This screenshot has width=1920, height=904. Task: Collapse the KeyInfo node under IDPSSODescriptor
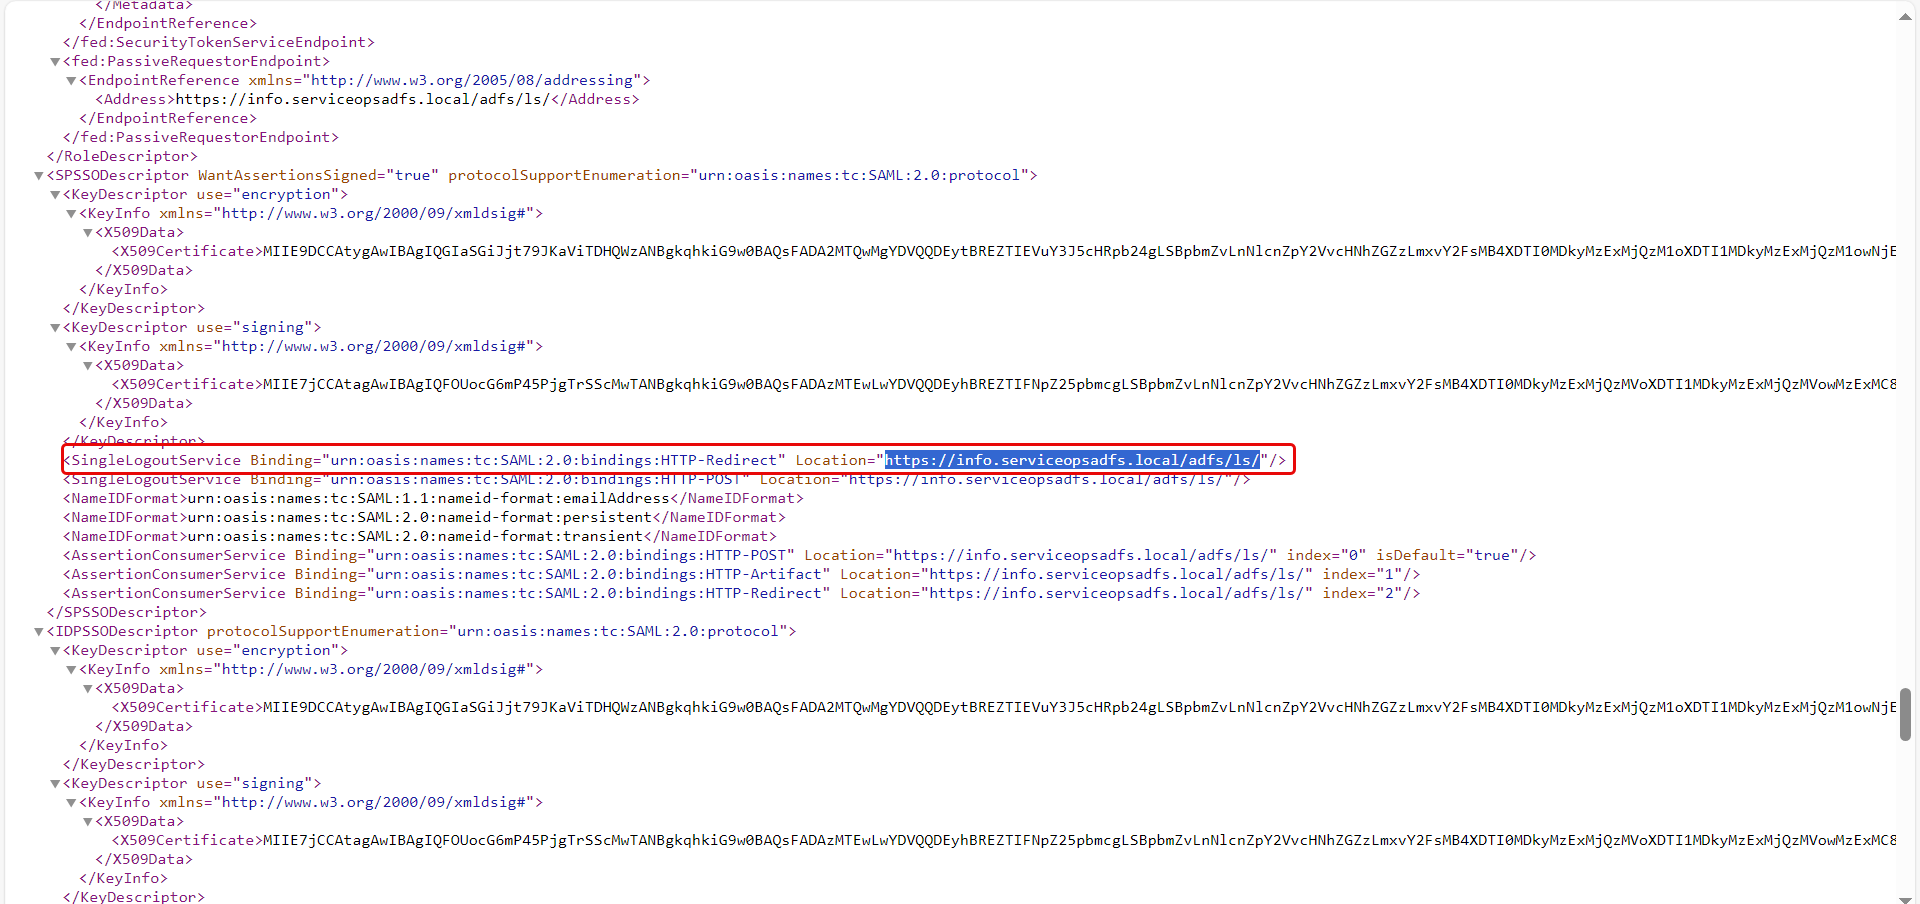point(70,670)
